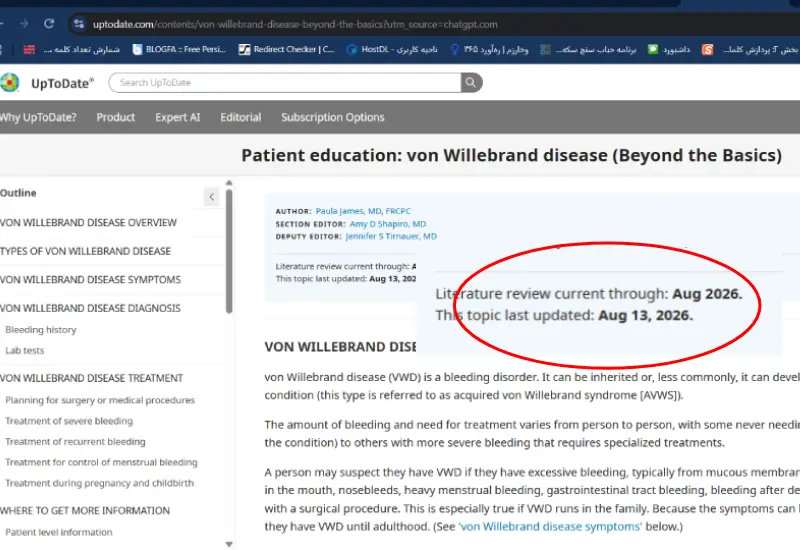Select Lab tests outline entry

[24, 351]
